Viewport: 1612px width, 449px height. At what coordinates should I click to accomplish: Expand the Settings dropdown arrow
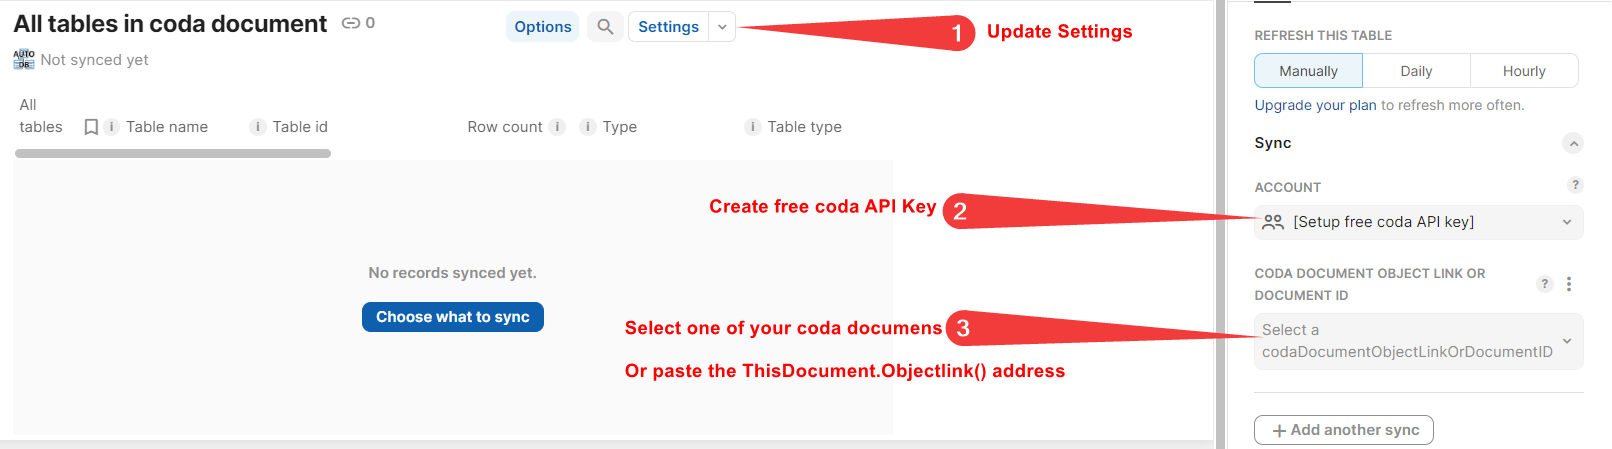(722, 27)
